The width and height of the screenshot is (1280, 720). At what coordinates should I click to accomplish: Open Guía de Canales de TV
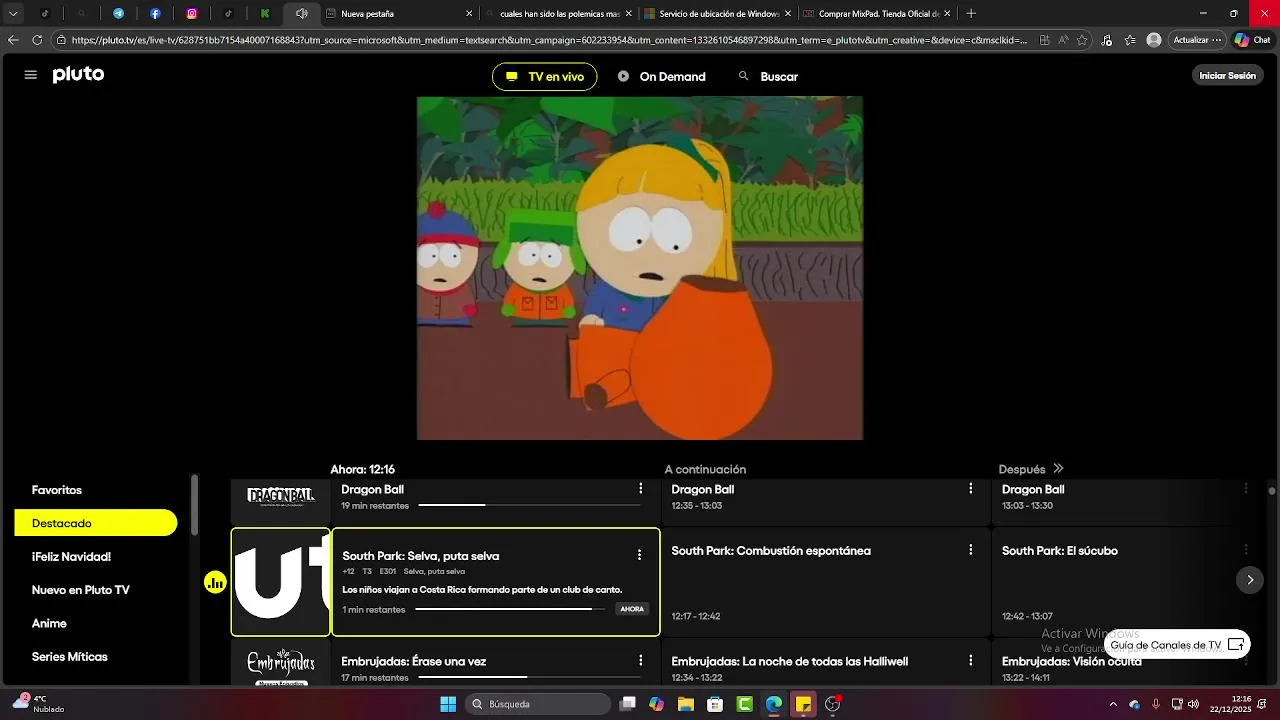pyautogui.click(x=1177, y=645)
